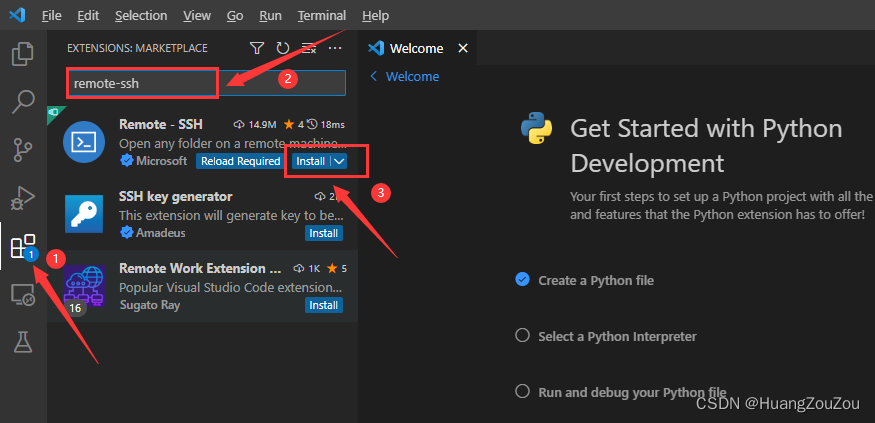Select the Welcome editor tab
875x423 pixels.
click(x=417, y=49)
